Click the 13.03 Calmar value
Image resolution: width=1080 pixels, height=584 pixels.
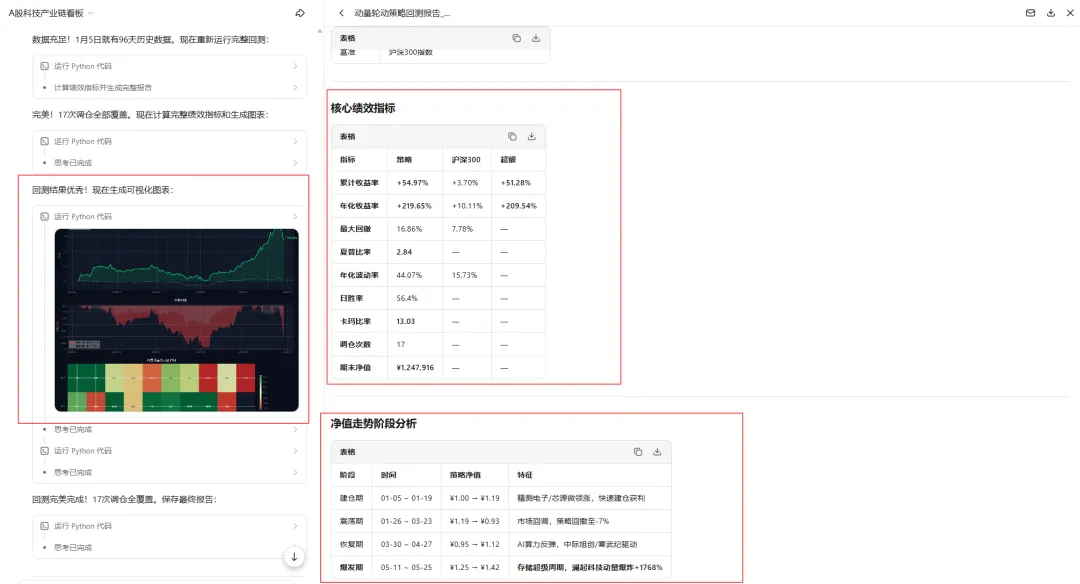tap(406, 321)
